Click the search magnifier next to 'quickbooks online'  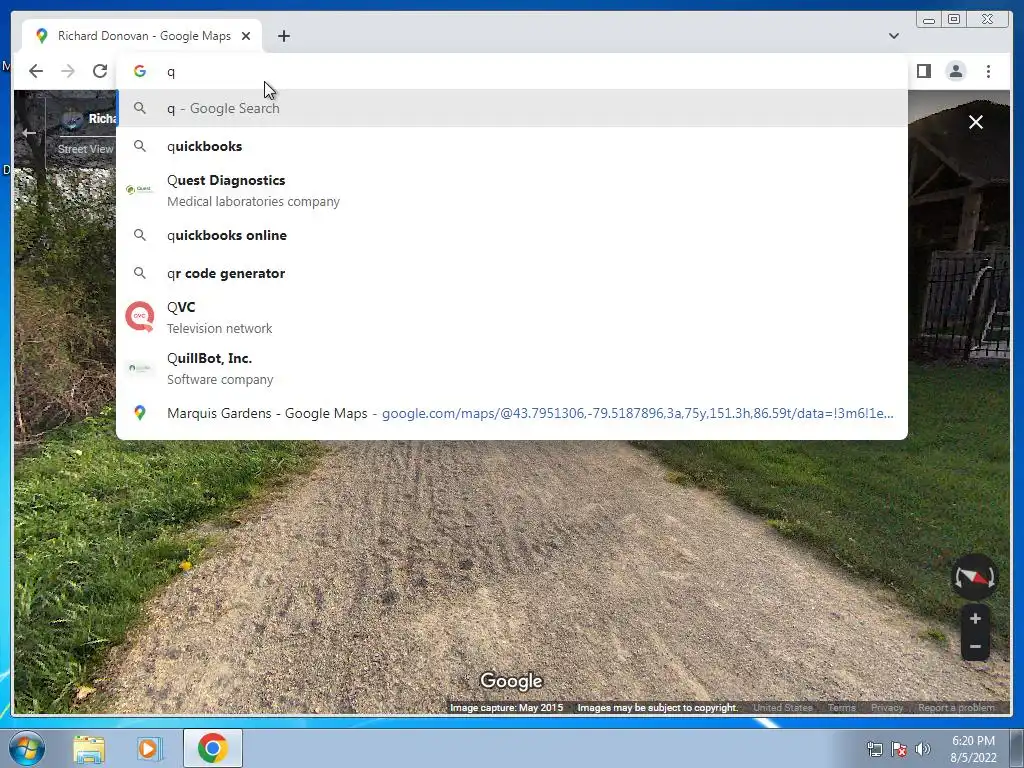click(x=140, y=235)
